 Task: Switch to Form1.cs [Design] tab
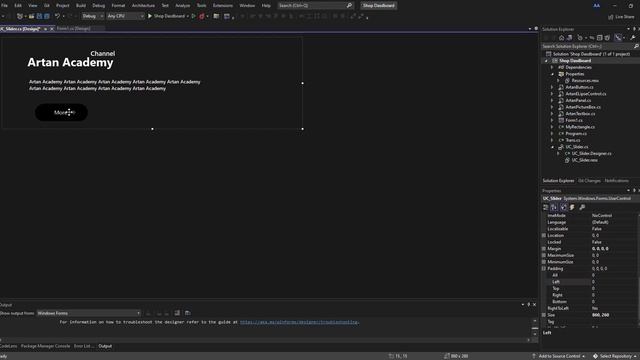(x=73, y=29)
